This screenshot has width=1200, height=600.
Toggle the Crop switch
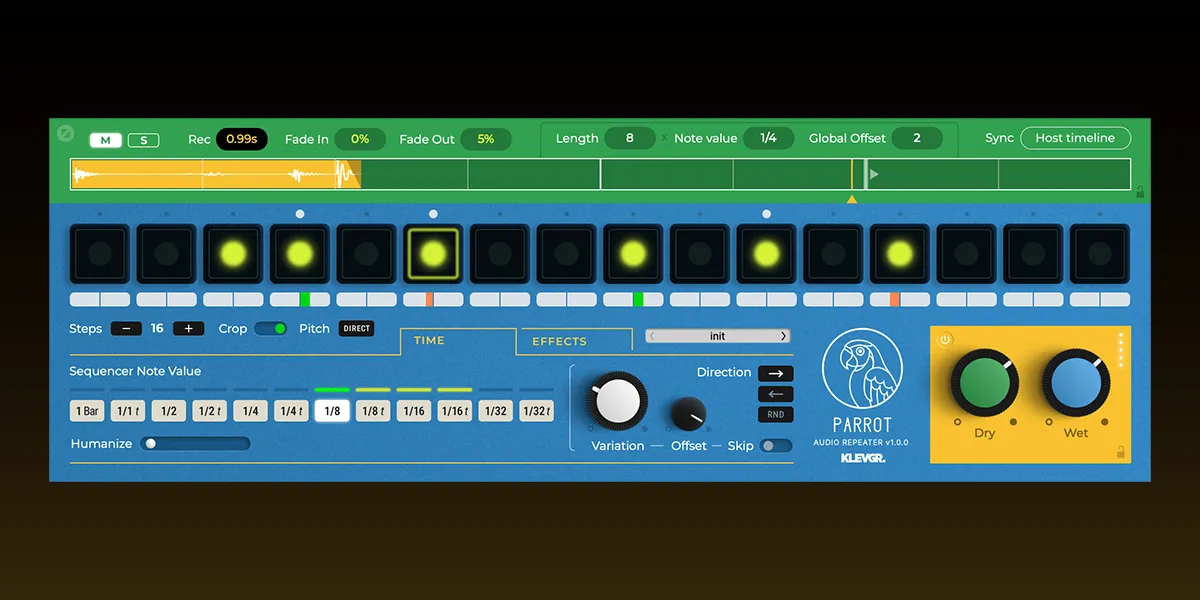point(269,328)
